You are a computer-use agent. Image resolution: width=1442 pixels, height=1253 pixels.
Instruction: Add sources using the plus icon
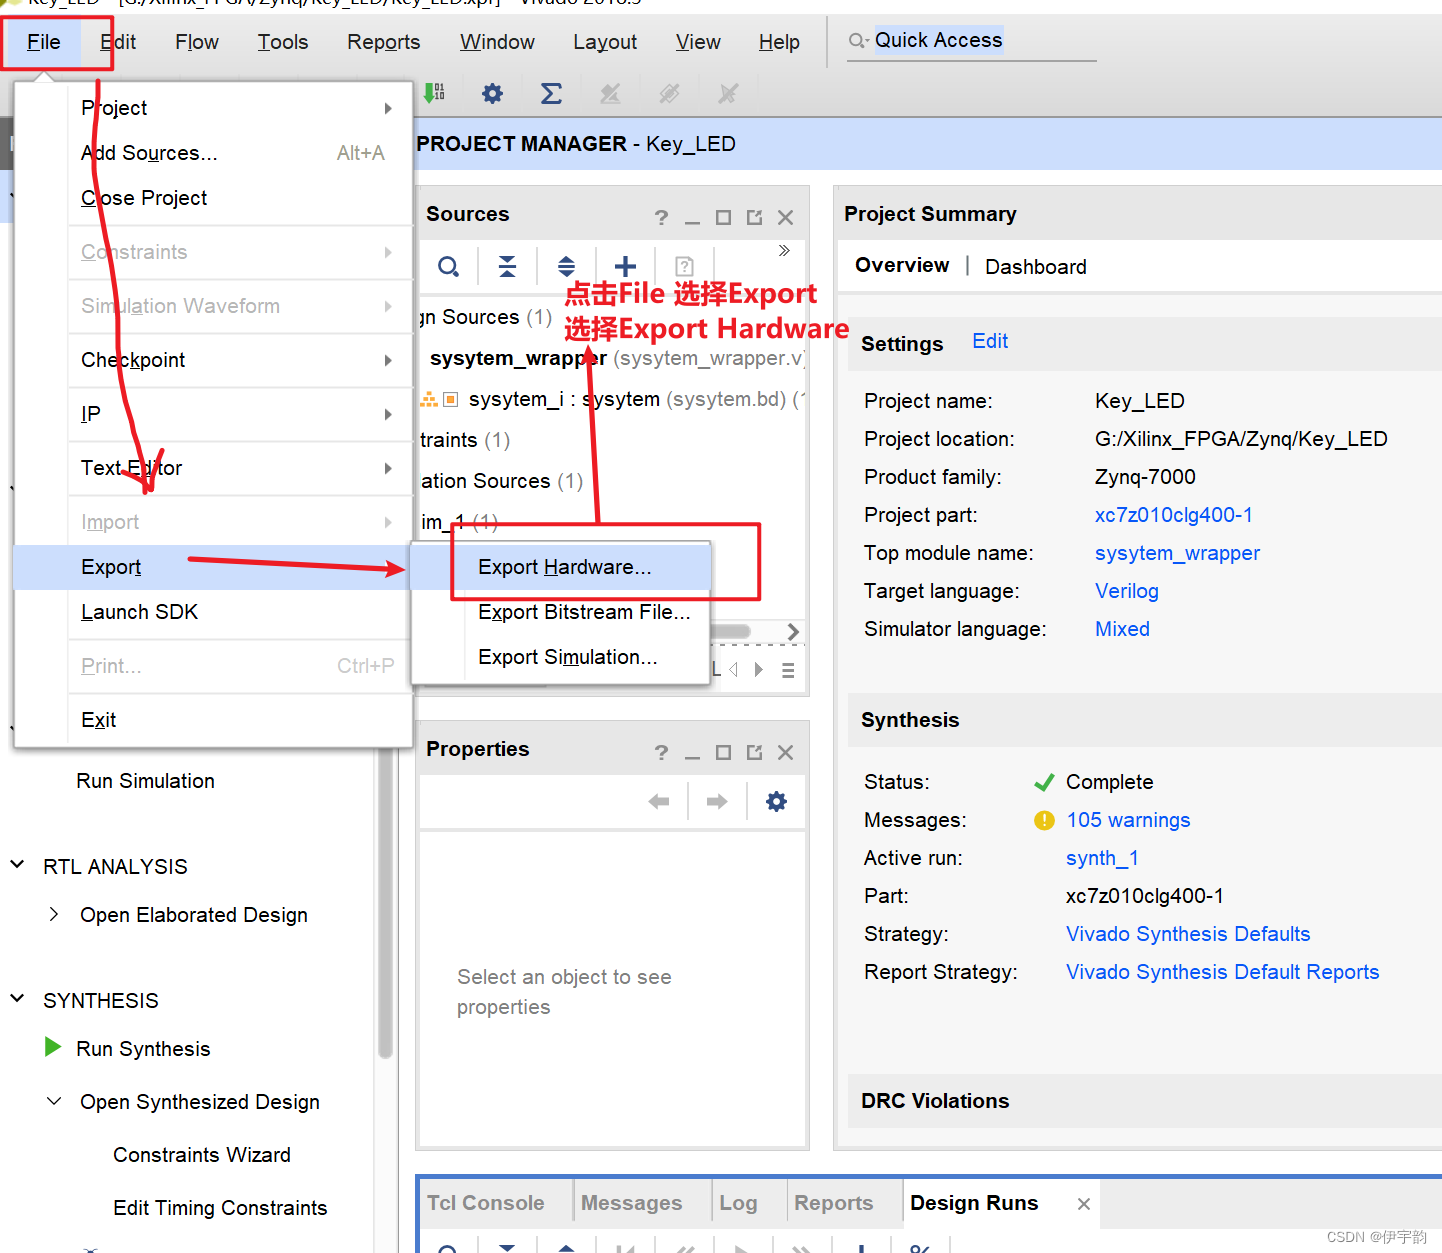click(625, 267)
